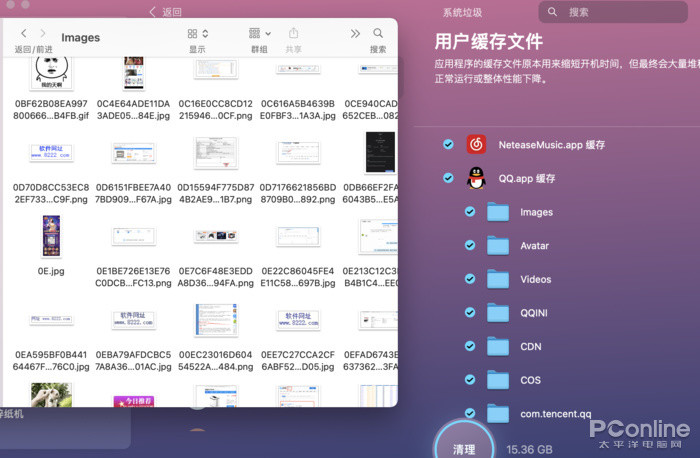Select the COS folder icon
This screenshot has width=700, height=458.
[498, 380]
